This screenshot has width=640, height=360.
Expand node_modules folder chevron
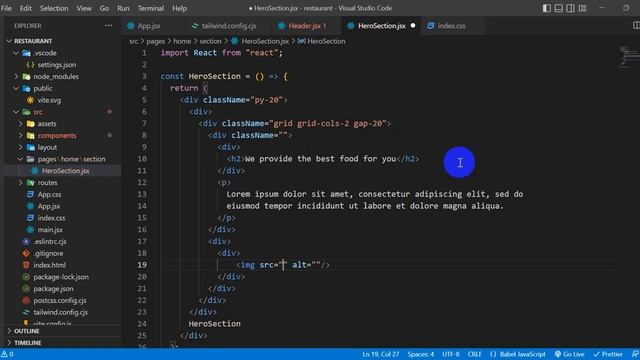(16, 77)
